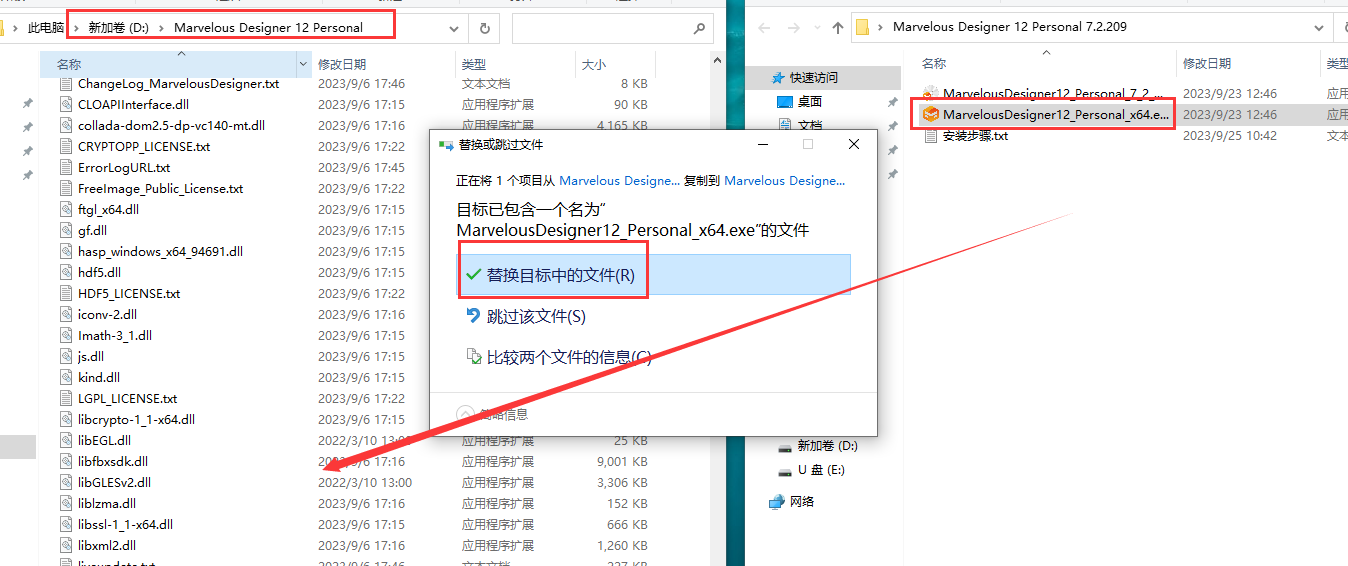The image size is (1348, 566).
Task: Click the libssl-1_1-x64.dll file icon
Action: point(67,525)
